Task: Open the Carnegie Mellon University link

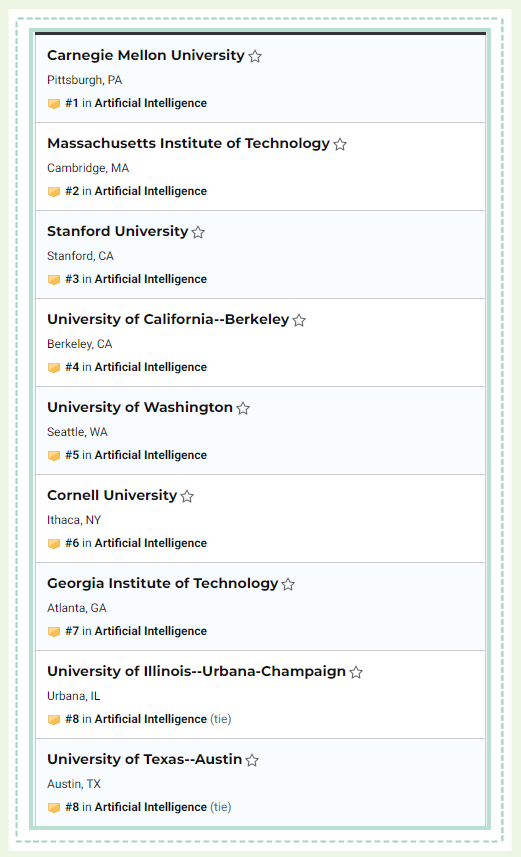Action: [146, 55]
